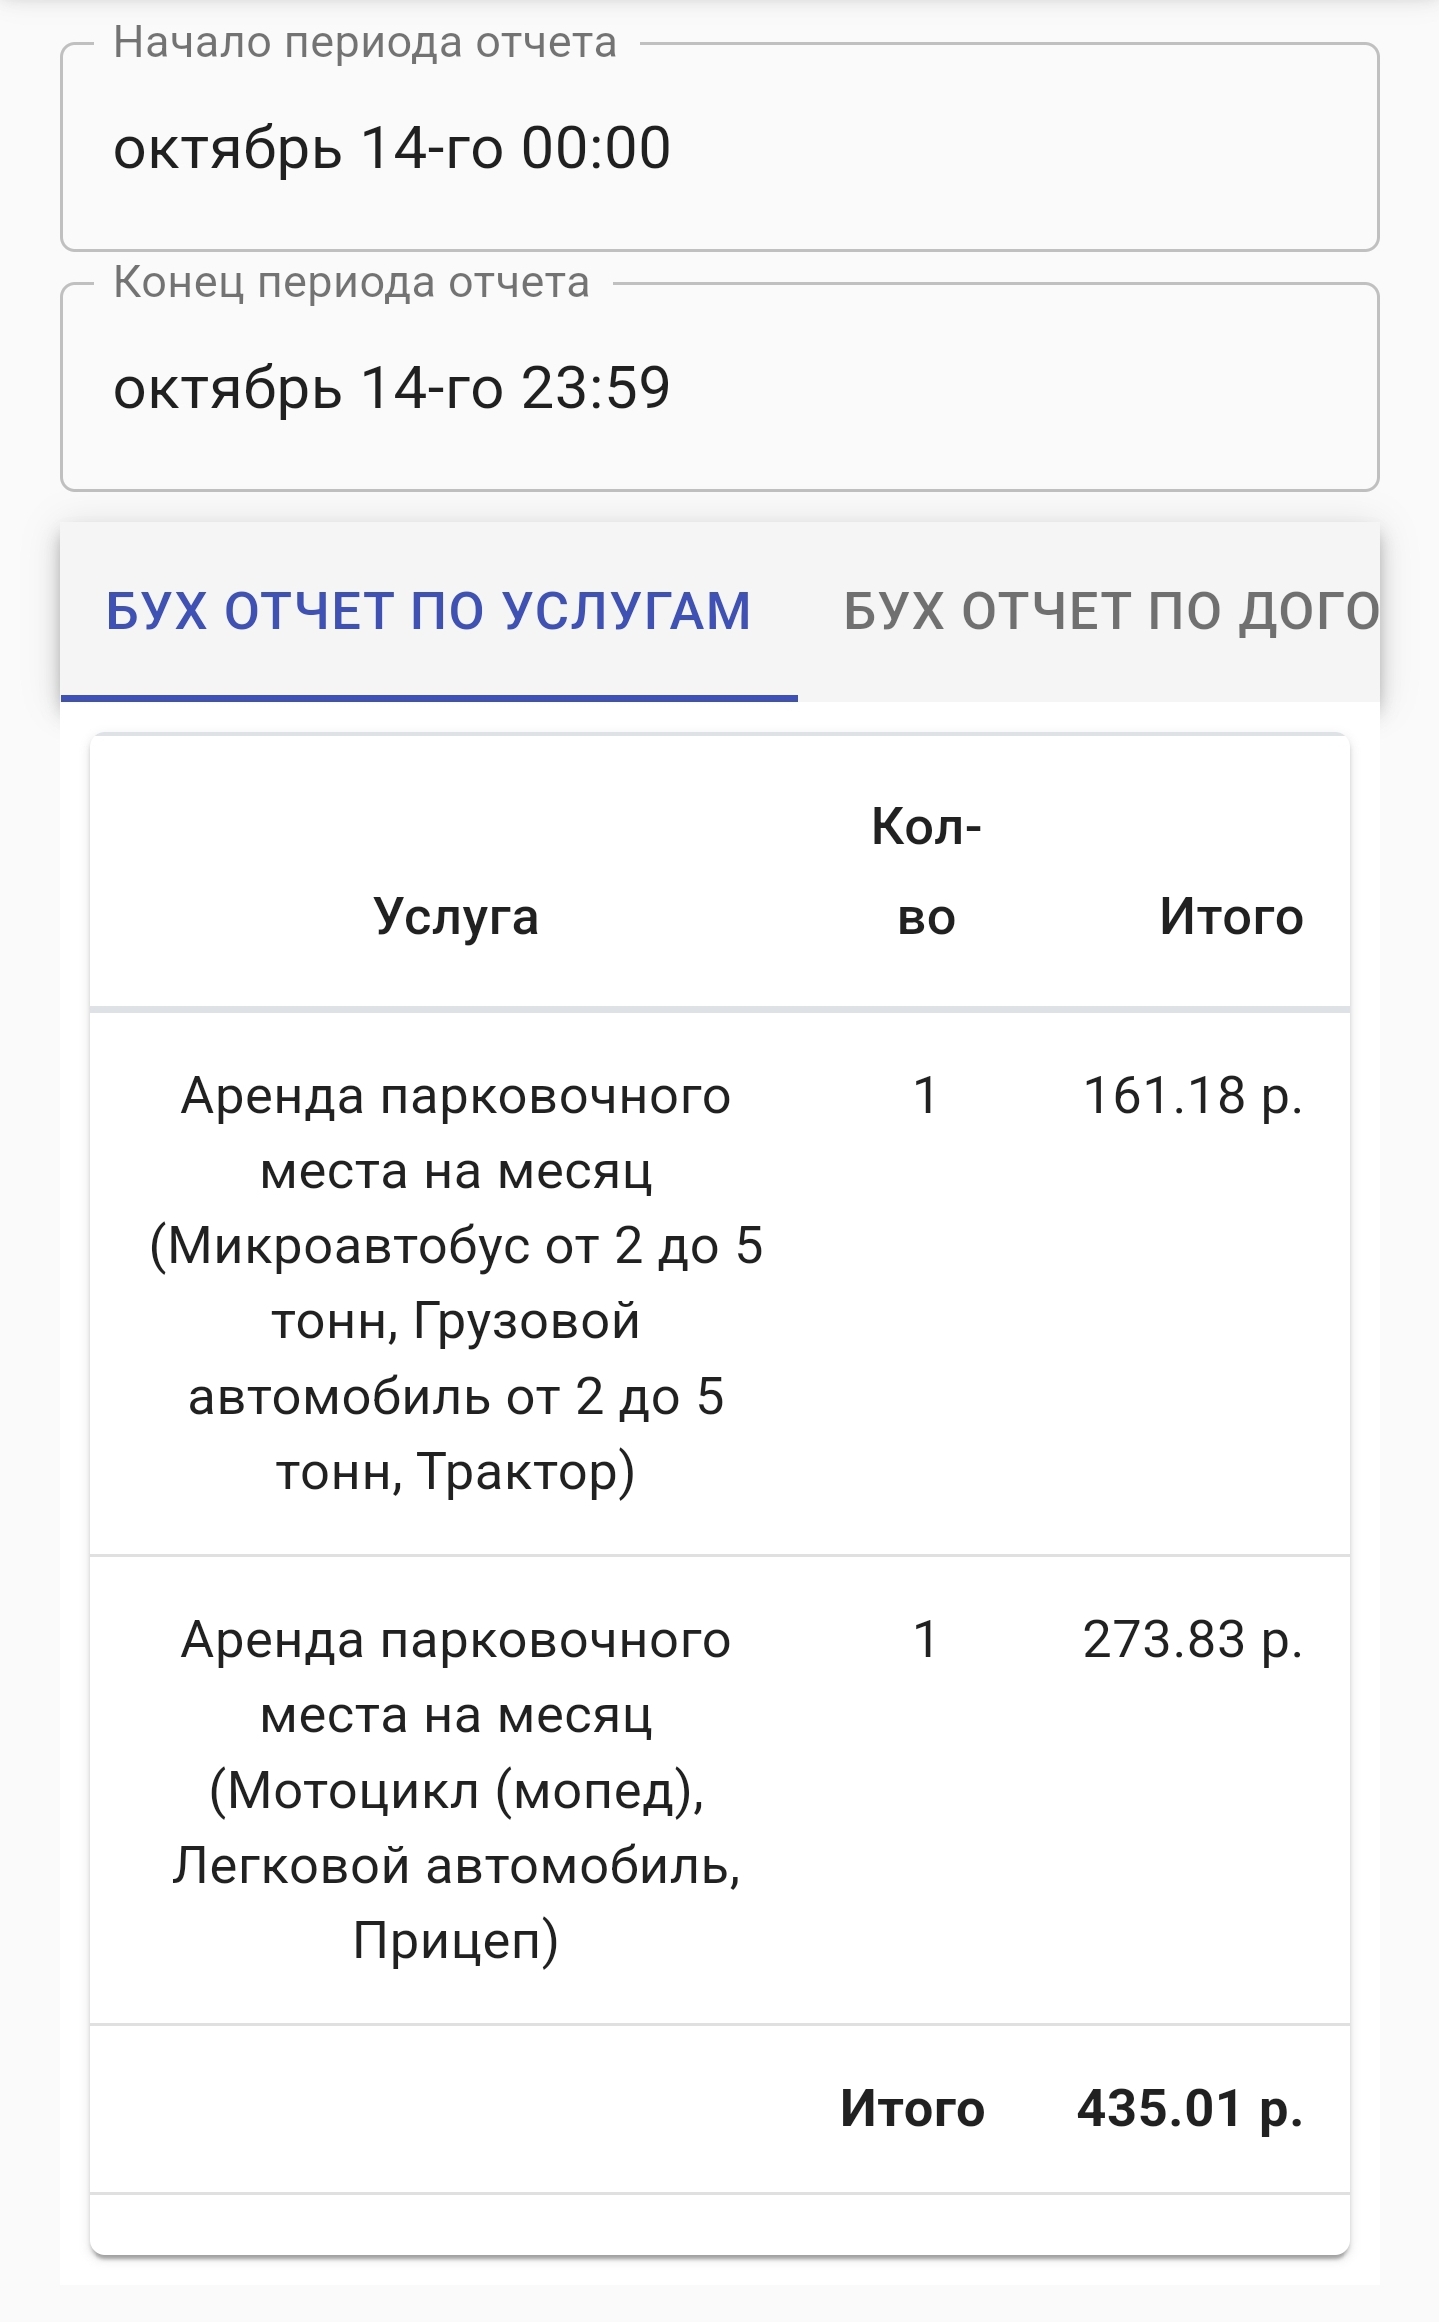Click the 'Начало периода отчета' field label
Image resolution: width=1439 pixels, height=2322 pixels.
pyautogui.click(x=365, y=43)
